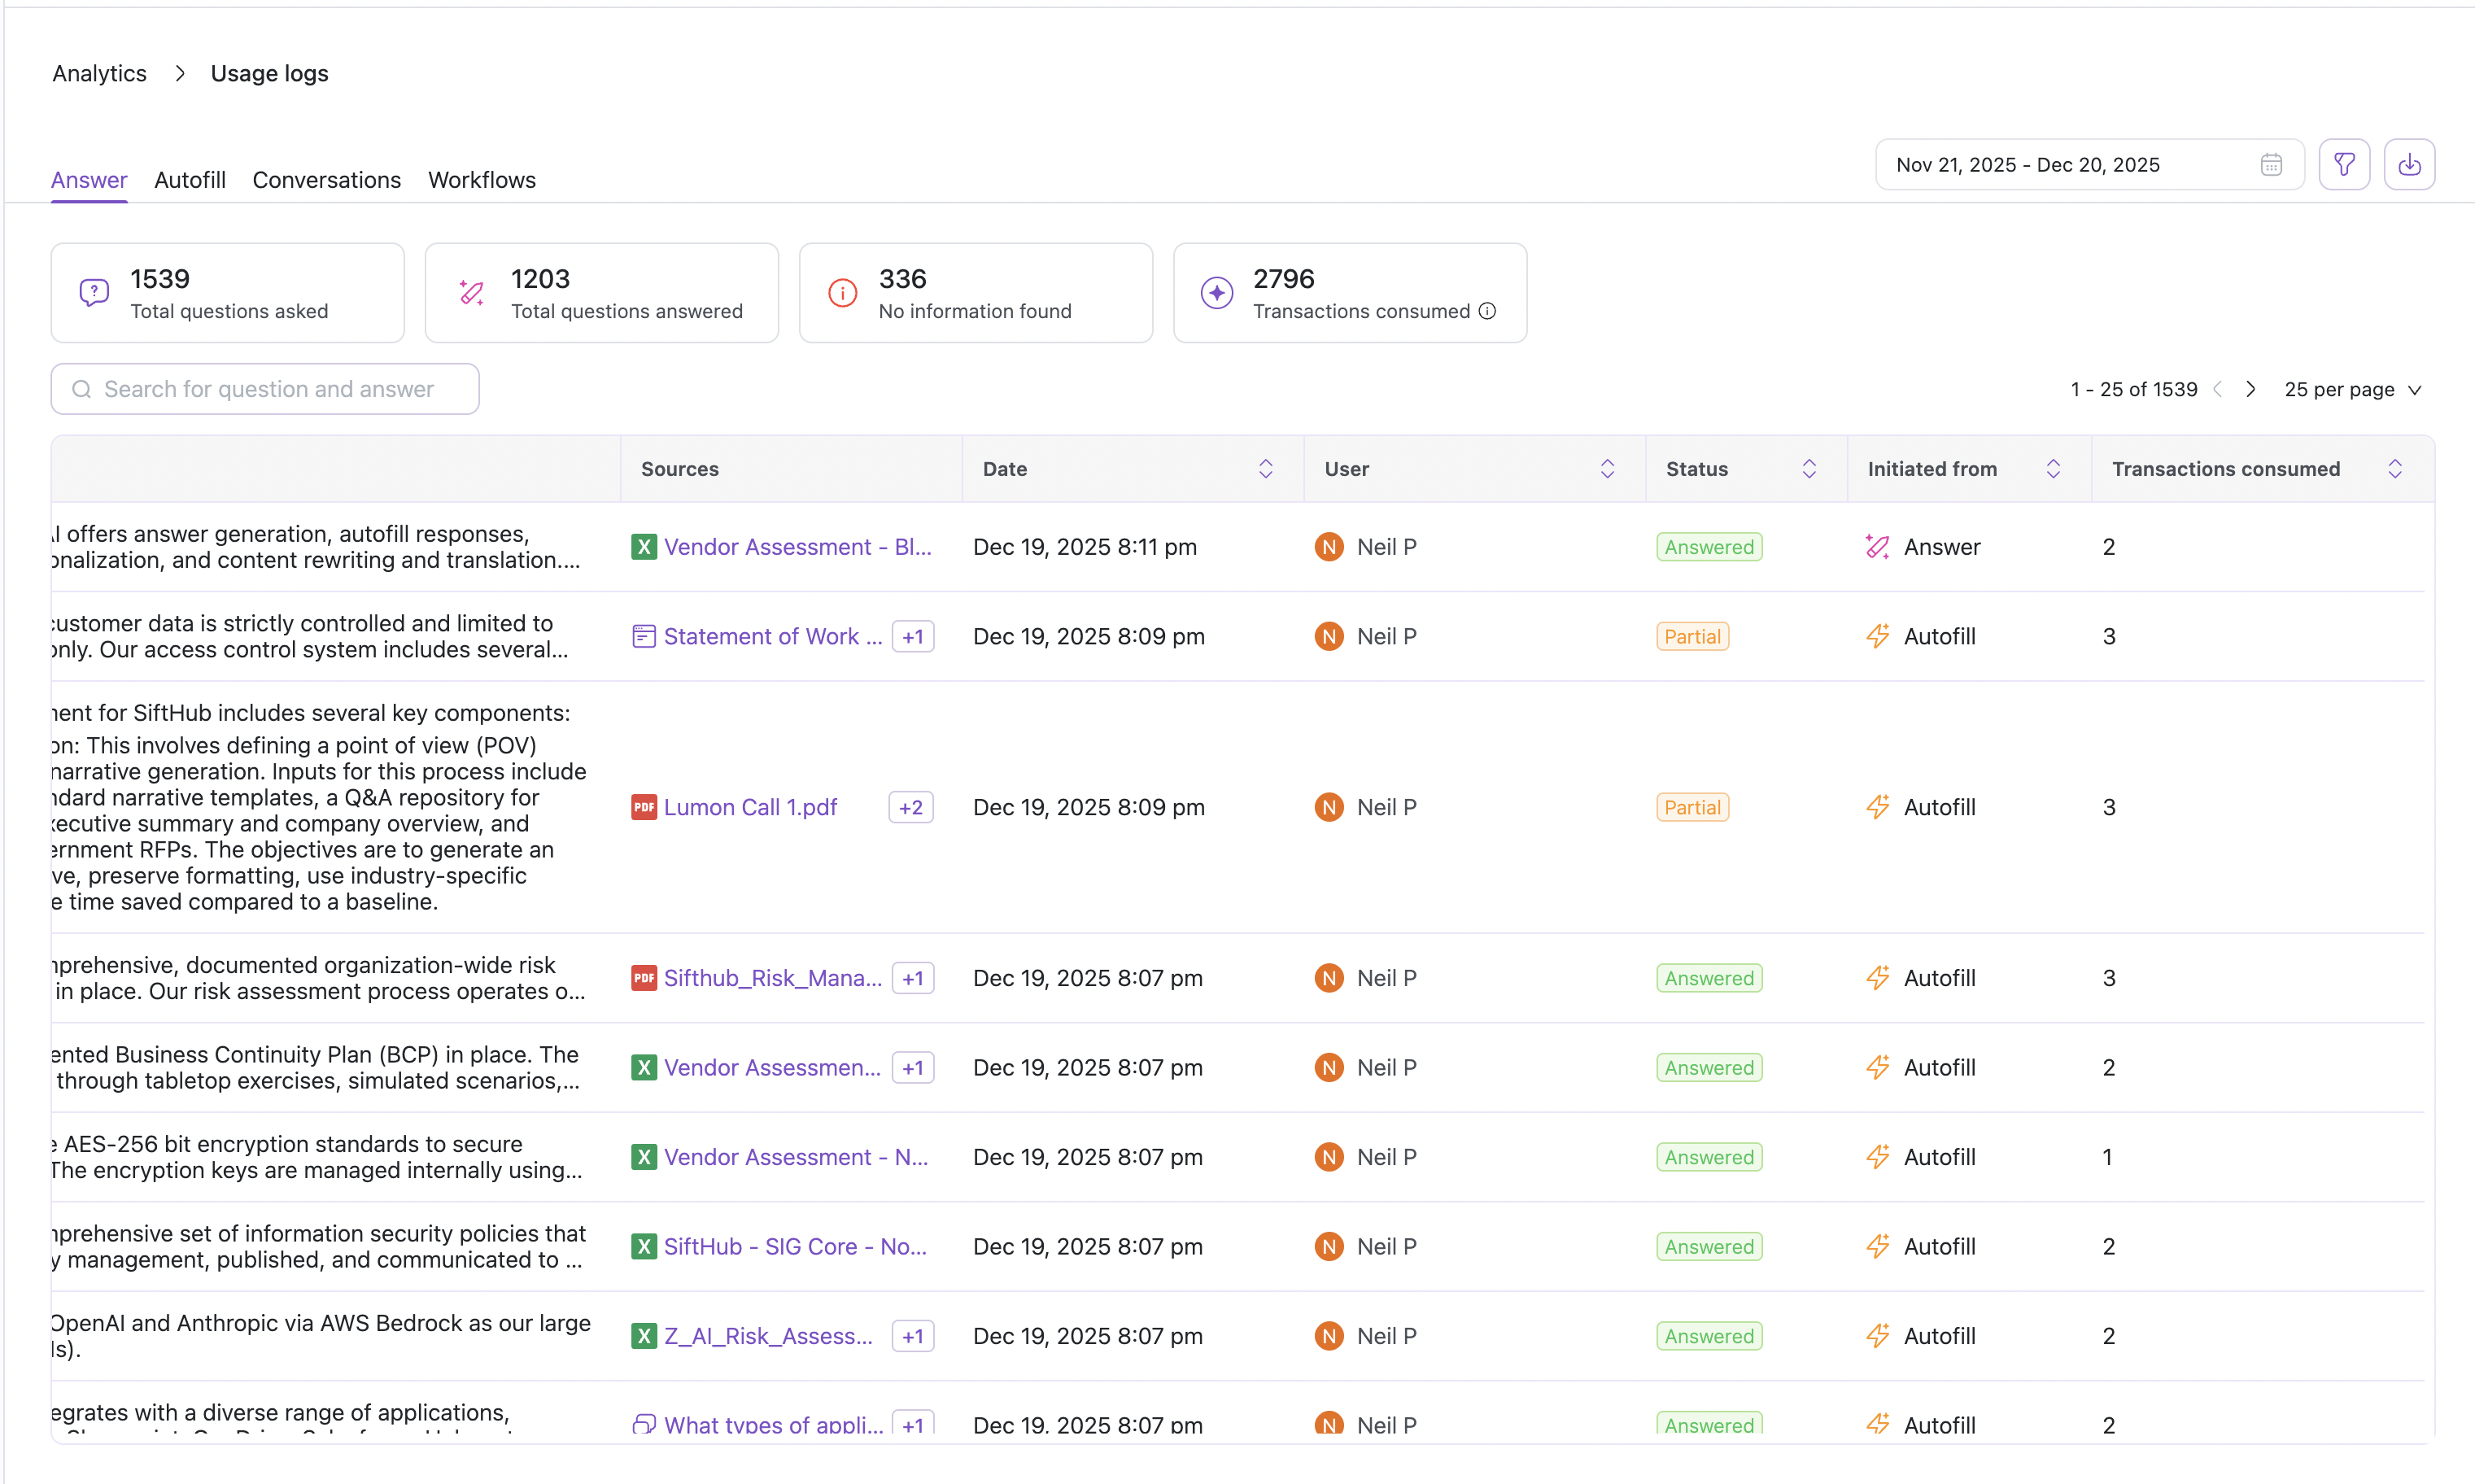
Task: Go to next page arrow
Action: pos(2250,389)
